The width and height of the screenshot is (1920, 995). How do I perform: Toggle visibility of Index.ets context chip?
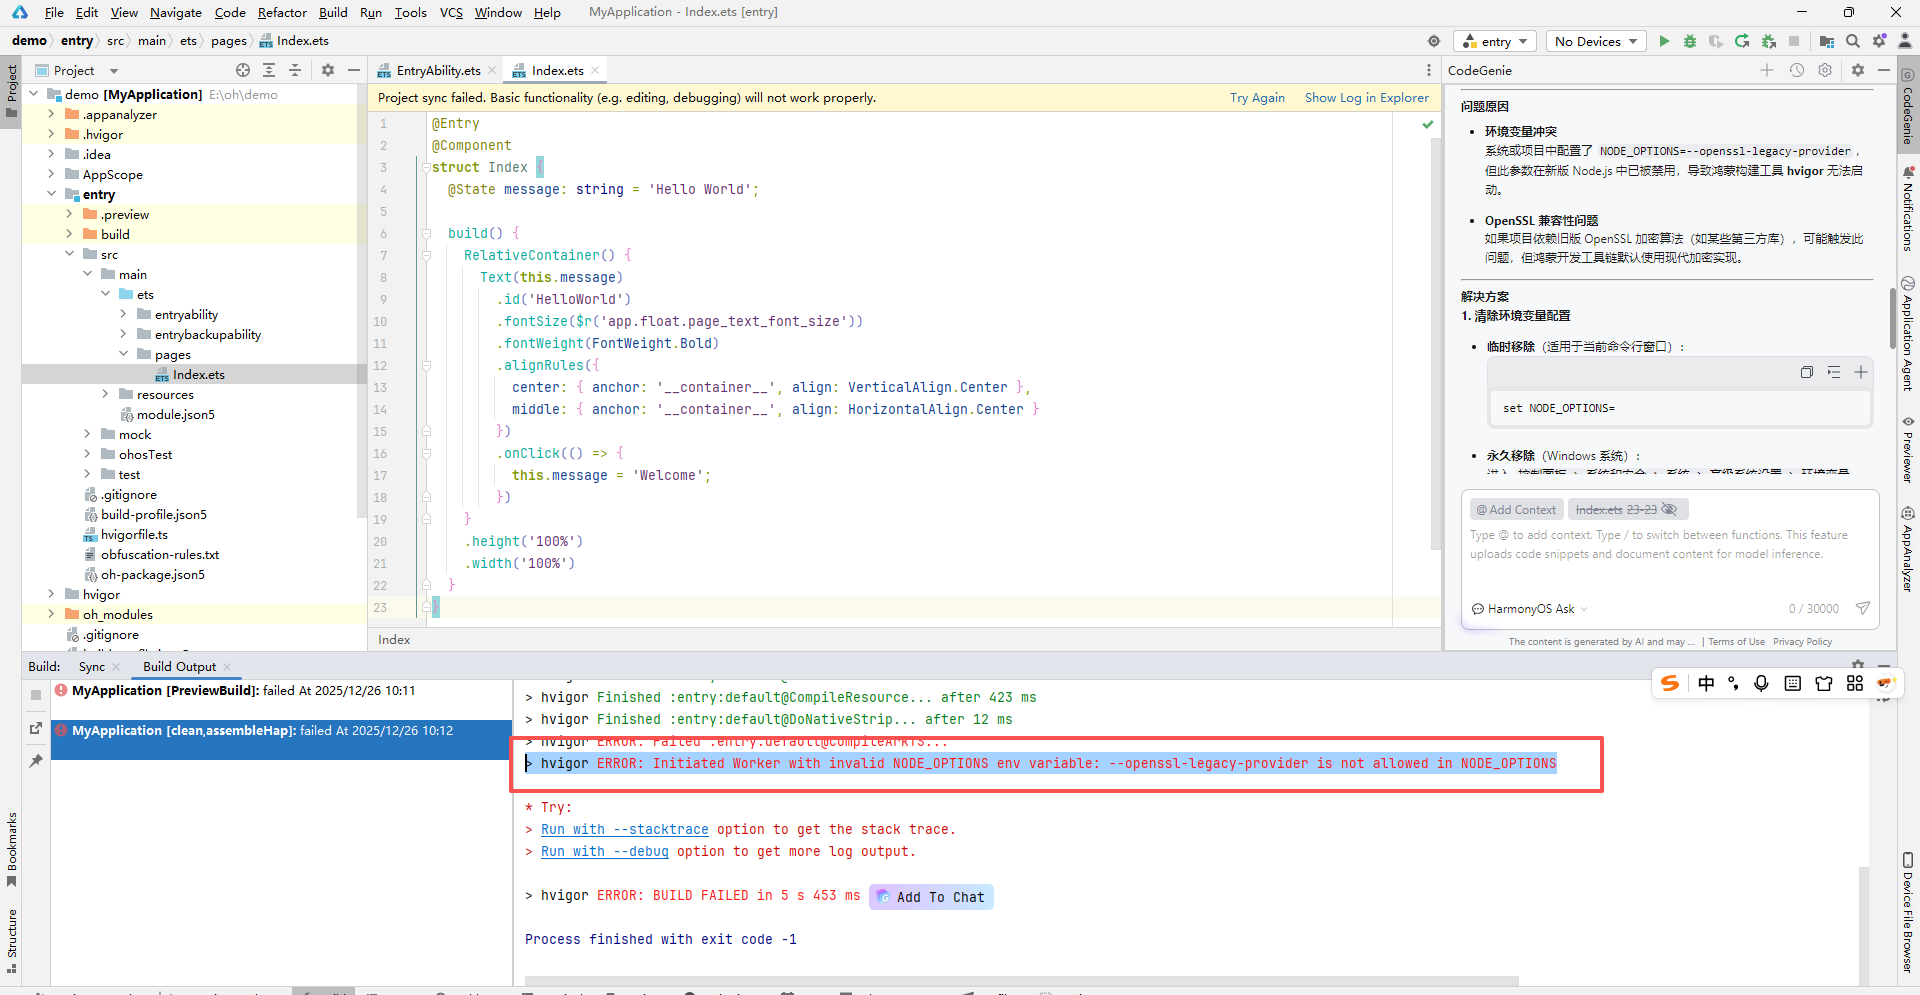(1671, 509)
